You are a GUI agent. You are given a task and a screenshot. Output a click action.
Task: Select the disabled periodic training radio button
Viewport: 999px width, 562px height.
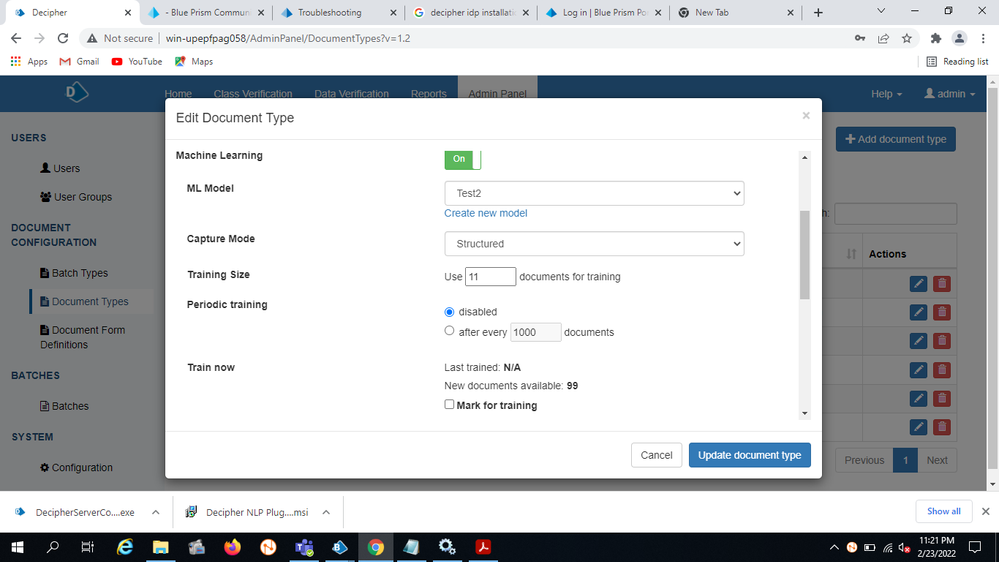[449, 312]
